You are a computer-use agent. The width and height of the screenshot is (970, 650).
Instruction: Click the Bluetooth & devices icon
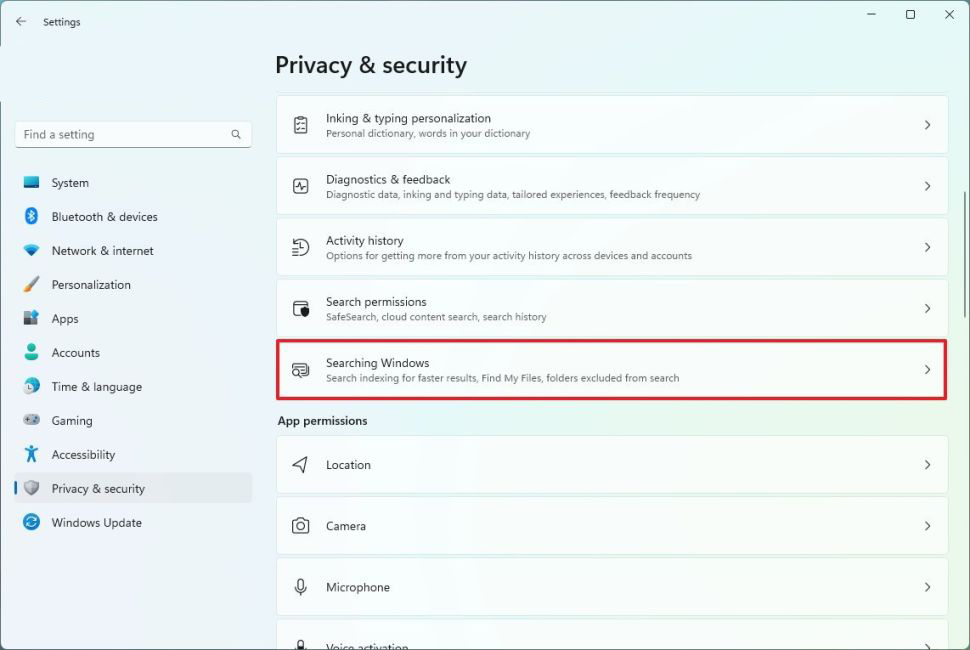[31, 217]
